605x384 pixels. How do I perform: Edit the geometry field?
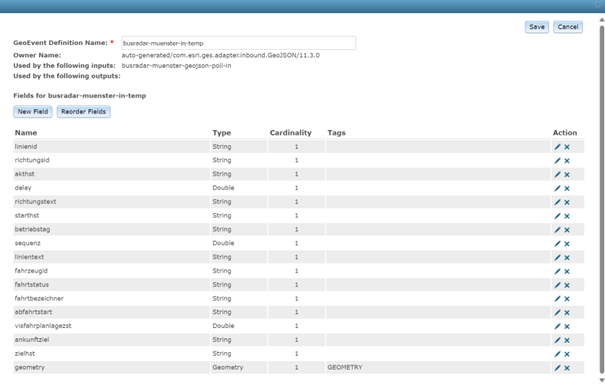point(557,368)
